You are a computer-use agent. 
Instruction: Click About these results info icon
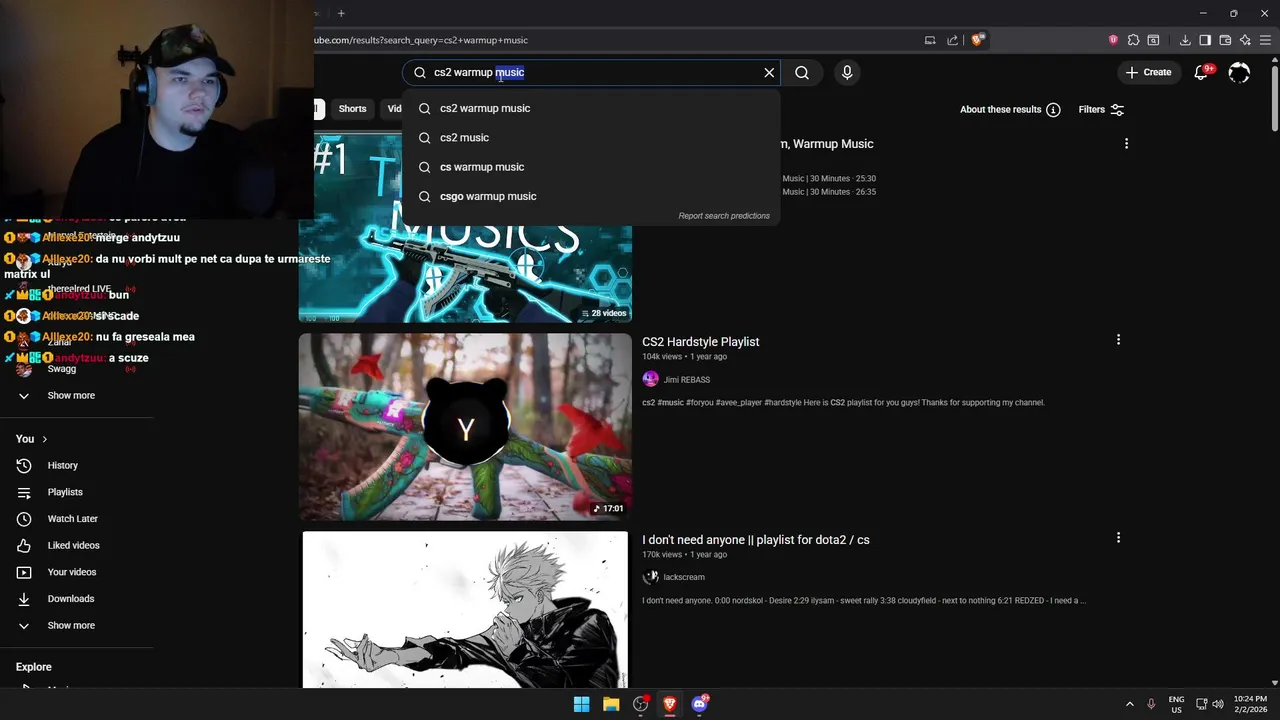pyautogui.click(x=1053, y=109)
